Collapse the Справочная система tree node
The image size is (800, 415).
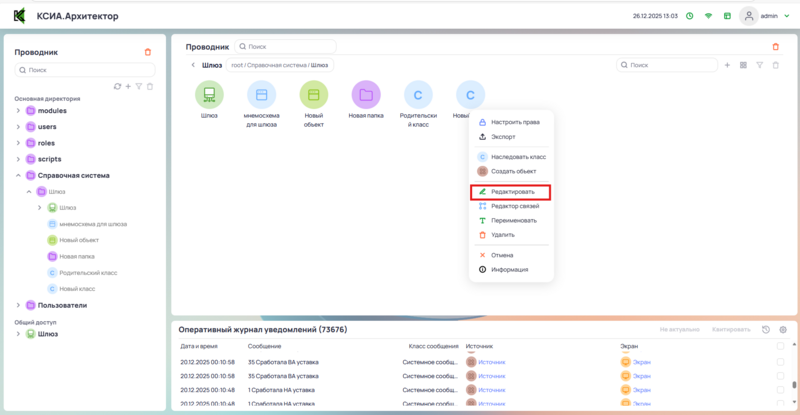18,175
